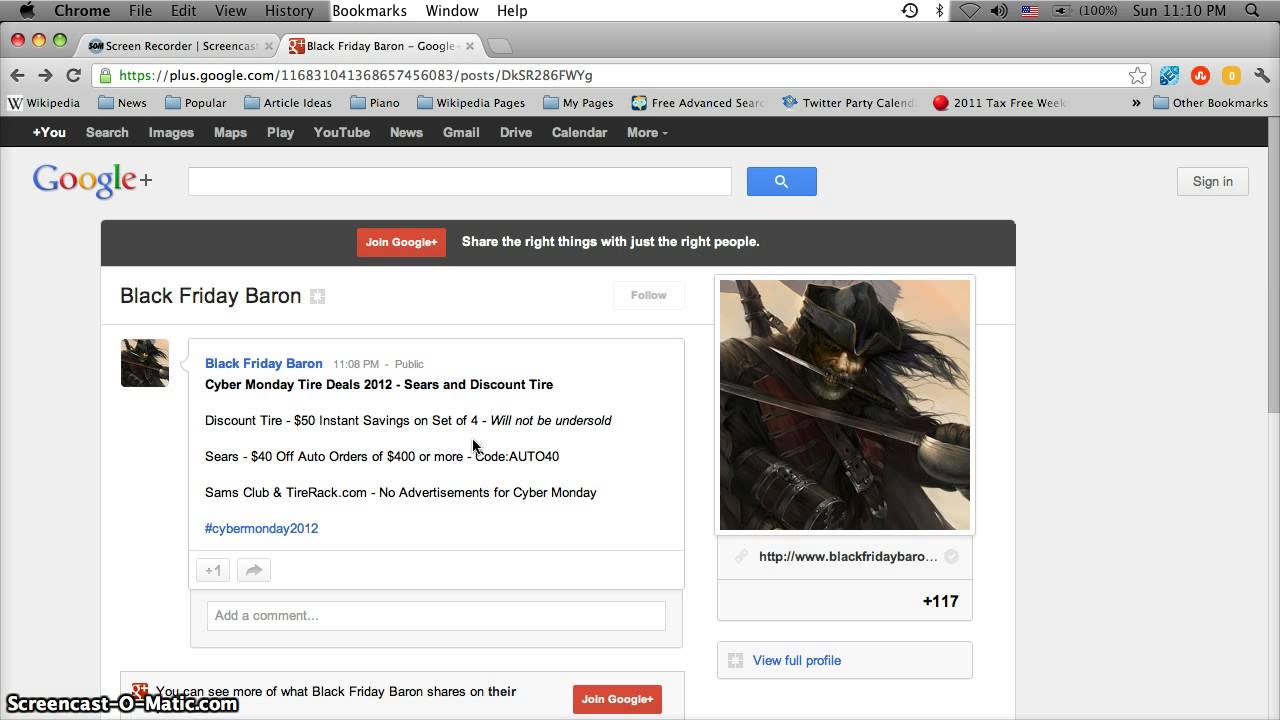This screenshot has width=1280, height=720.
Task: Click the URL address bar
Action: (x=620, y=75)
